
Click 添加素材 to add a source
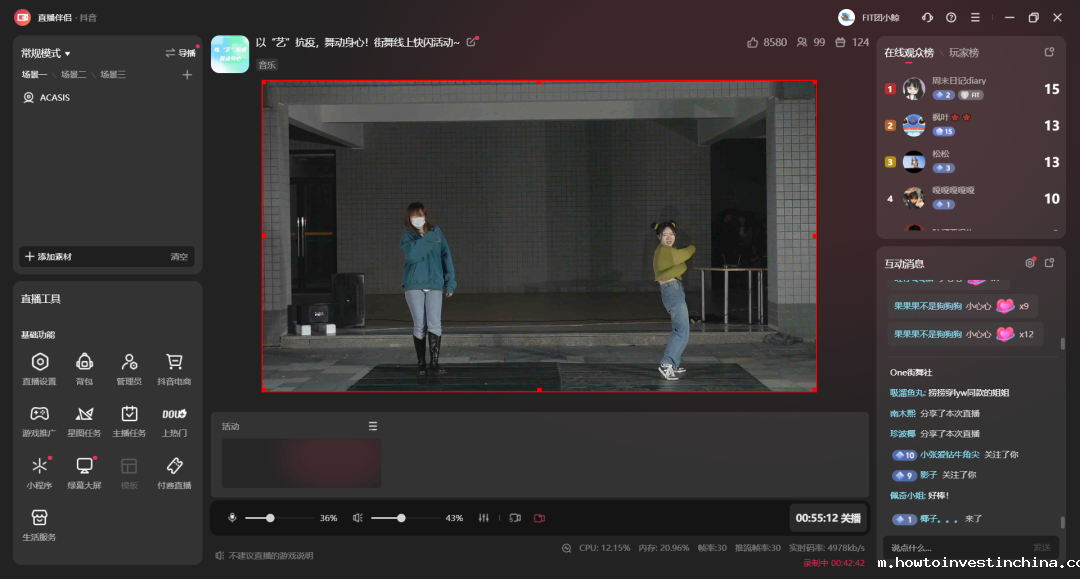tap(48, 257)
